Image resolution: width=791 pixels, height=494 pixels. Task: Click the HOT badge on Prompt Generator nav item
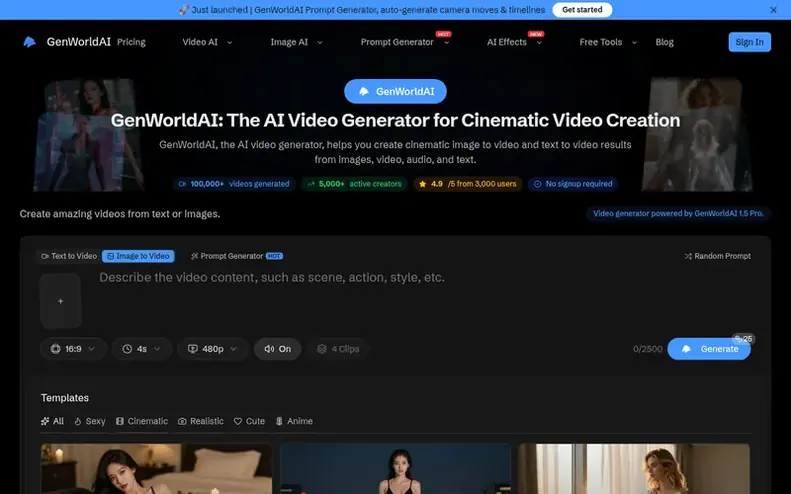(x=444, y=34)
